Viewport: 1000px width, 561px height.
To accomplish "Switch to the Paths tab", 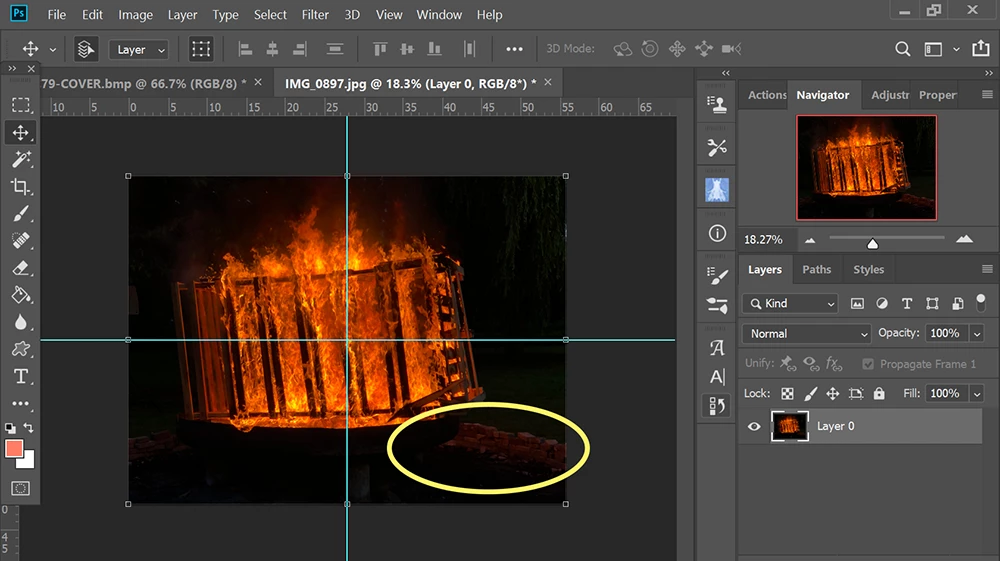I will point(816,270).
